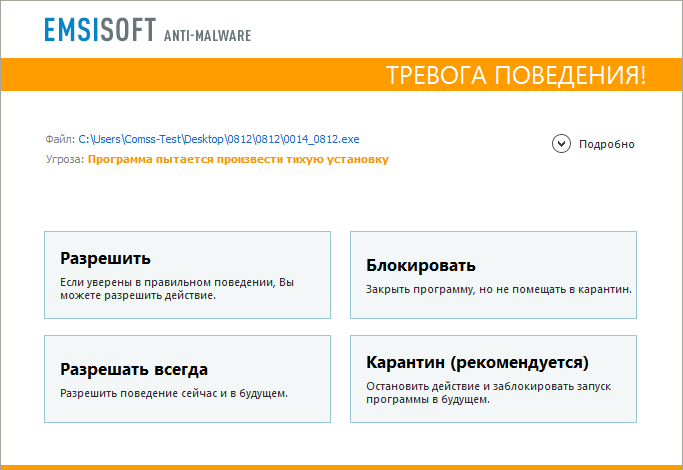This screenshot has width=683, height=470.
Task: Expand details with the circled chevron icon
Action: point(561,144)
